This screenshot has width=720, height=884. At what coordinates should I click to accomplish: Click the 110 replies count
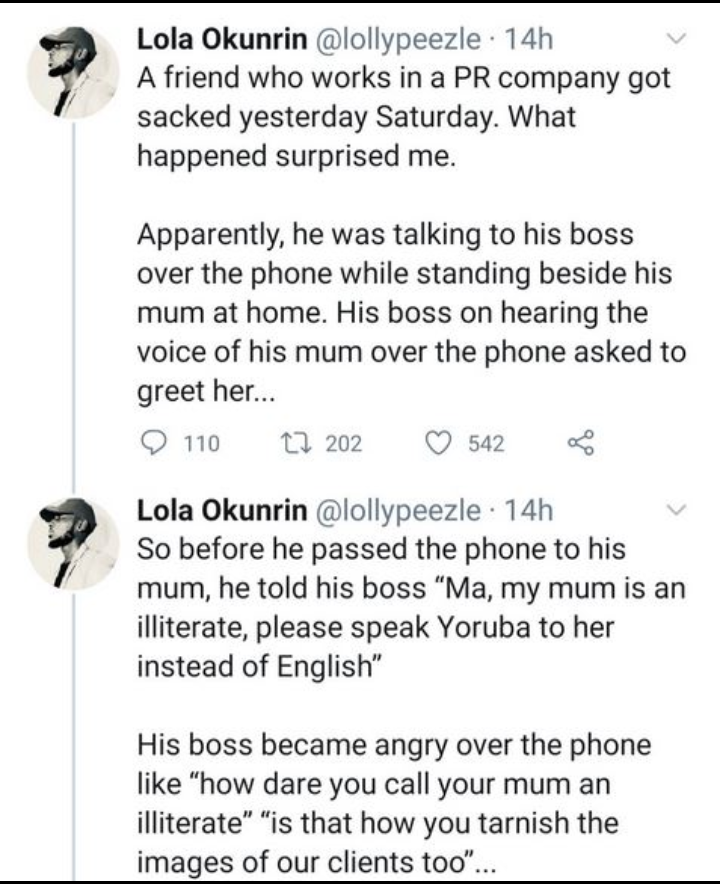pyautogui.click(x=205, y=443)
